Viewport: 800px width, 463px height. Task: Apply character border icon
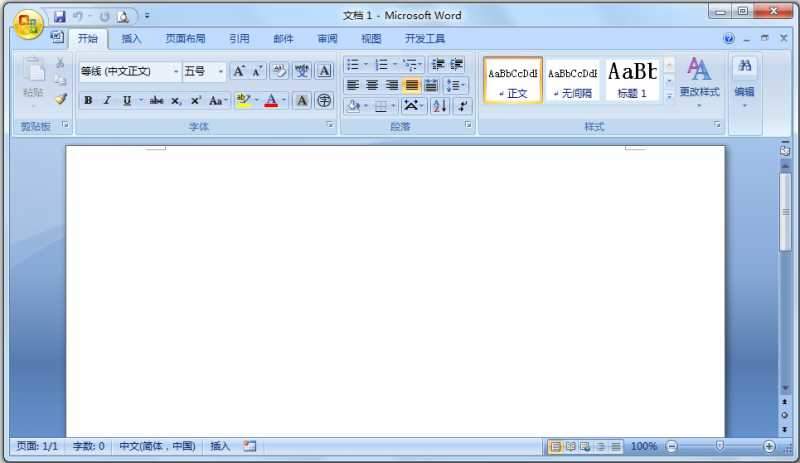point(324,71)
